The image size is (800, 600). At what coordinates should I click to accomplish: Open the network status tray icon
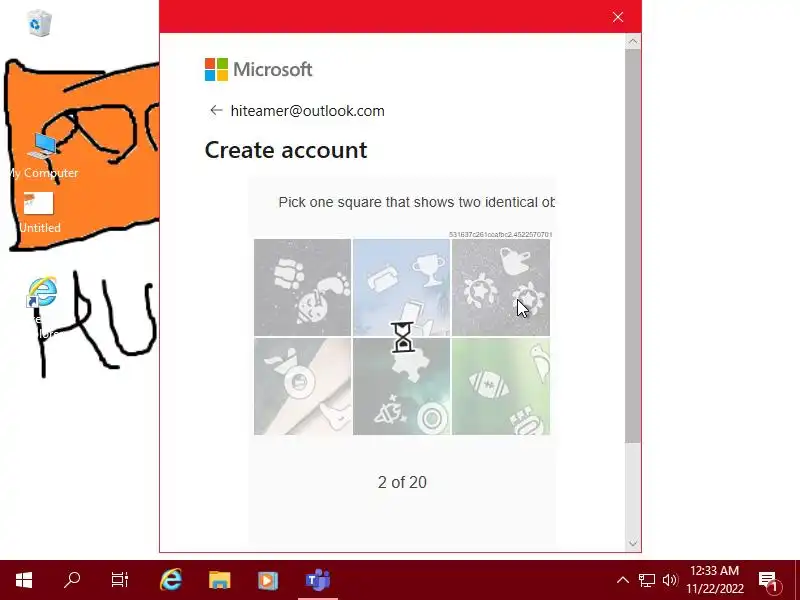click(646, 580)
